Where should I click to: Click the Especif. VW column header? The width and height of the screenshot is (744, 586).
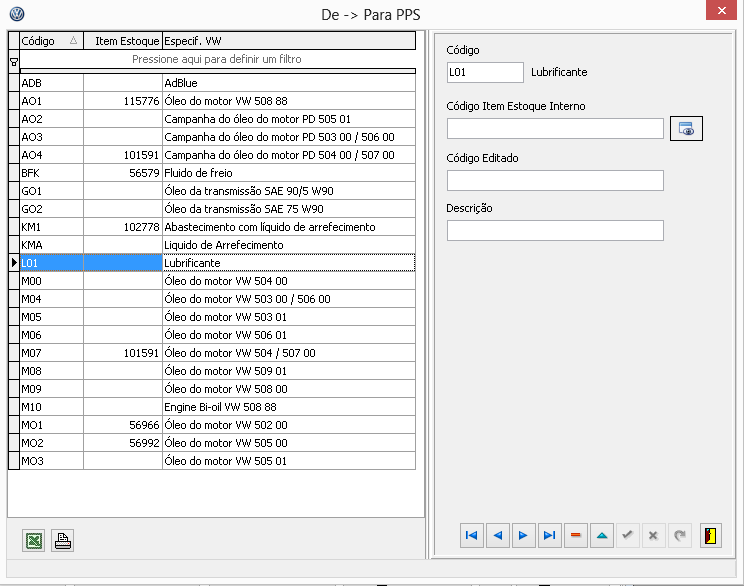click(x=289, y=41)
